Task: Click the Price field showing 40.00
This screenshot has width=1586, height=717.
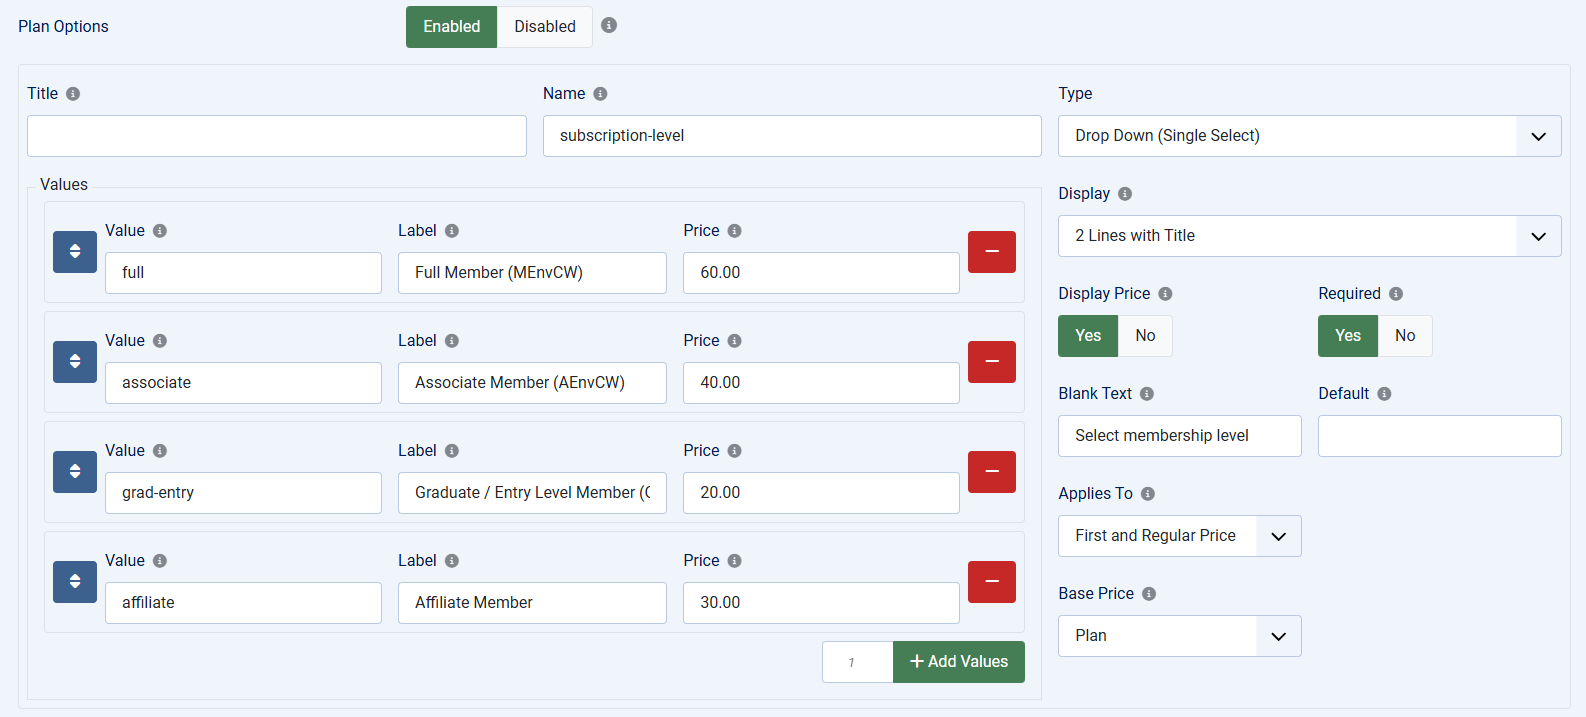Action: click(820, 383)
